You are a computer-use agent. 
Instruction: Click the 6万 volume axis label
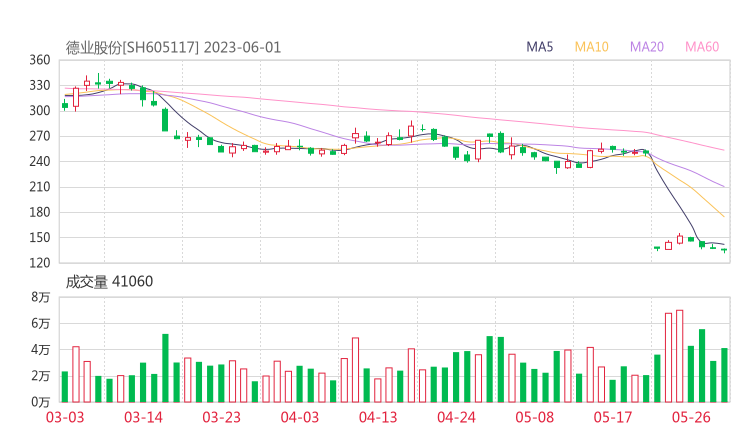click(x=41, y=323)
